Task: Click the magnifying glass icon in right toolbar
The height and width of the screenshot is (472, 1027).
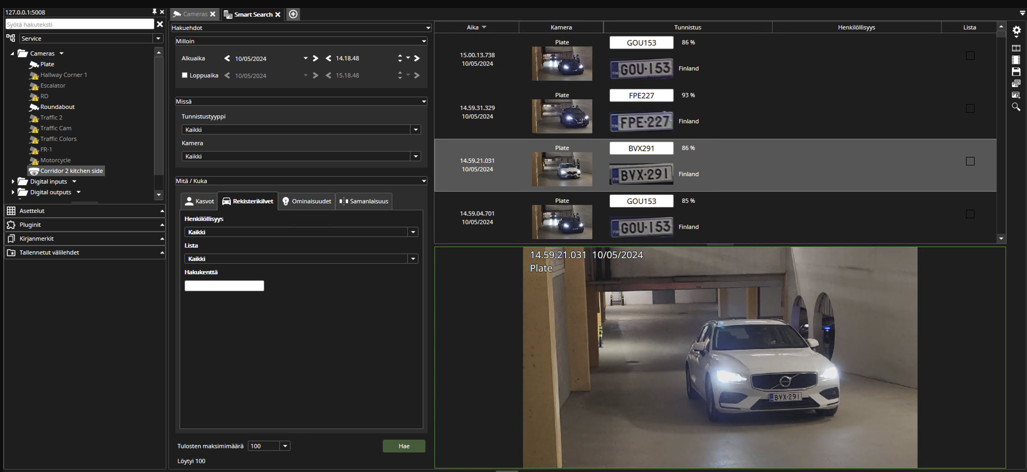Action: coord(1016,106)
